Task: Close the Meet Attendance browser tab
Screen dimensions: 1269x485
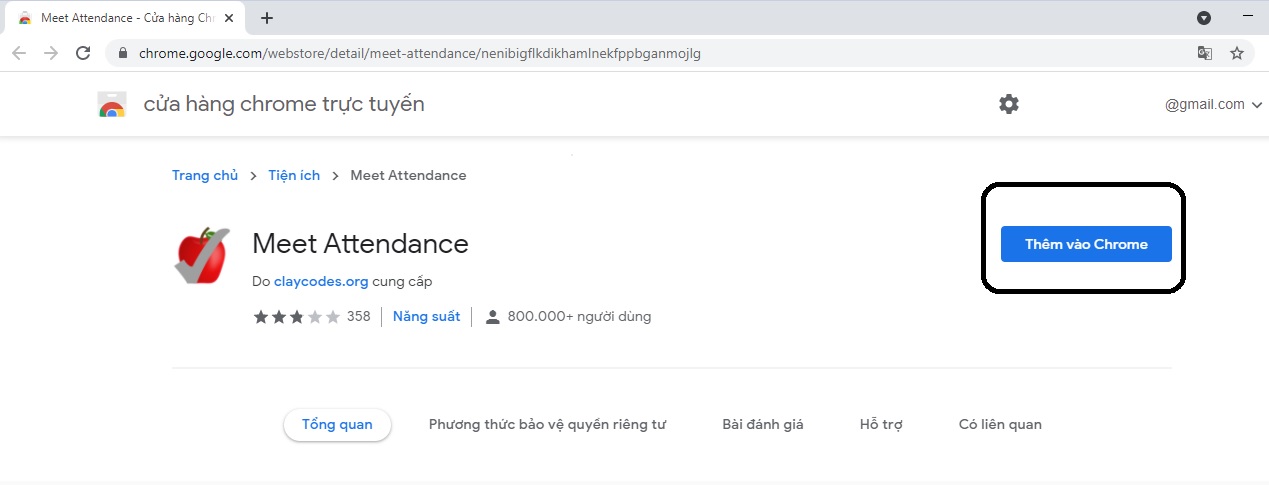Action: (229, 18)
